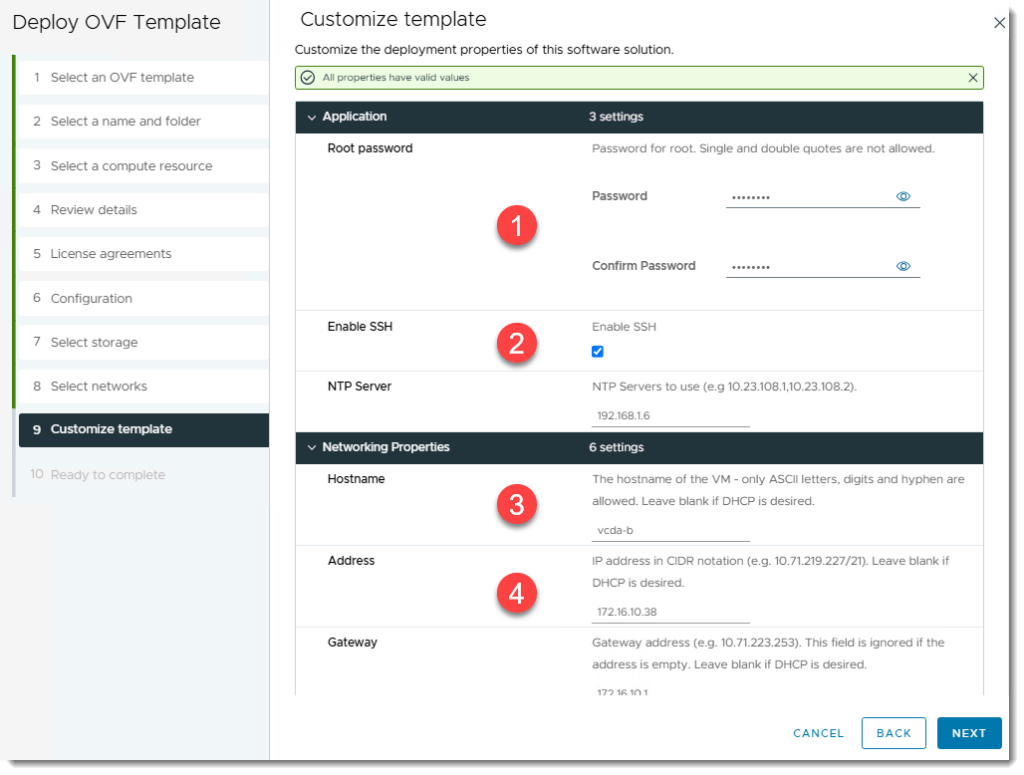Click the root Password input field
This screenshot has width=1024, height=775.
coord(808,197)
